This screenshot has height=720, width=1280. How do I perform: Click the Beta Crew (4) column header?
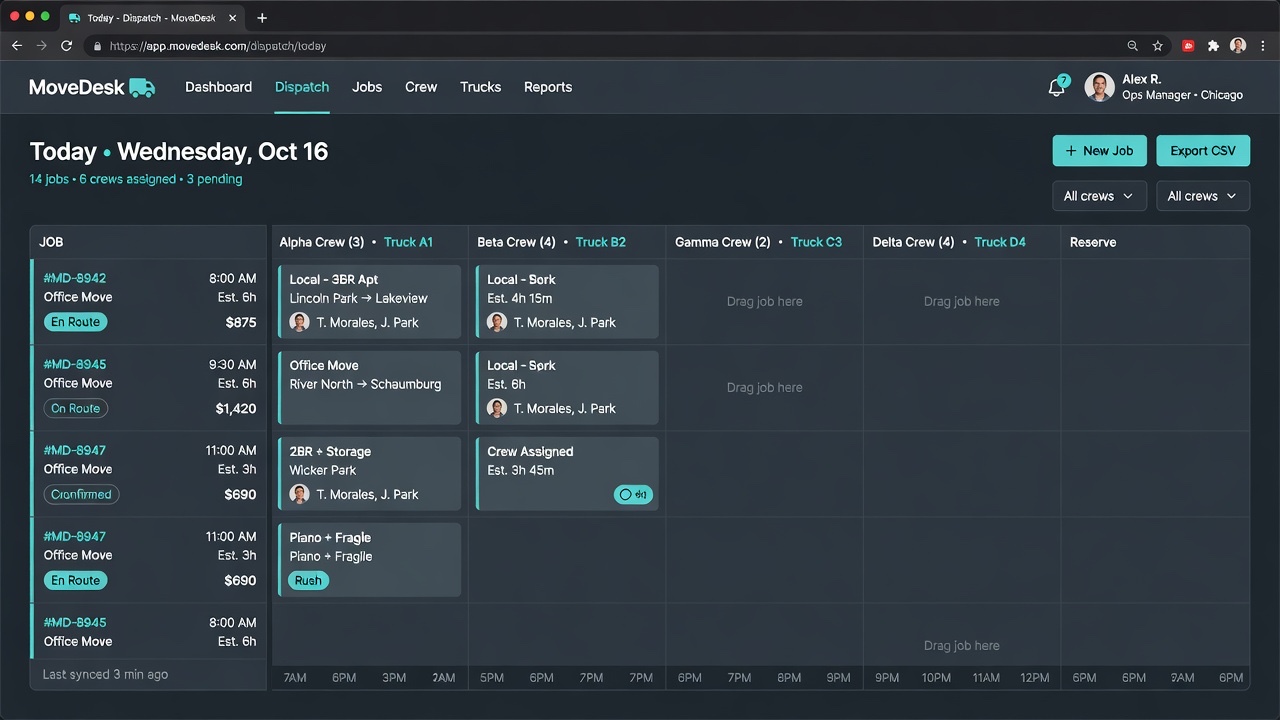pos(516,242)
